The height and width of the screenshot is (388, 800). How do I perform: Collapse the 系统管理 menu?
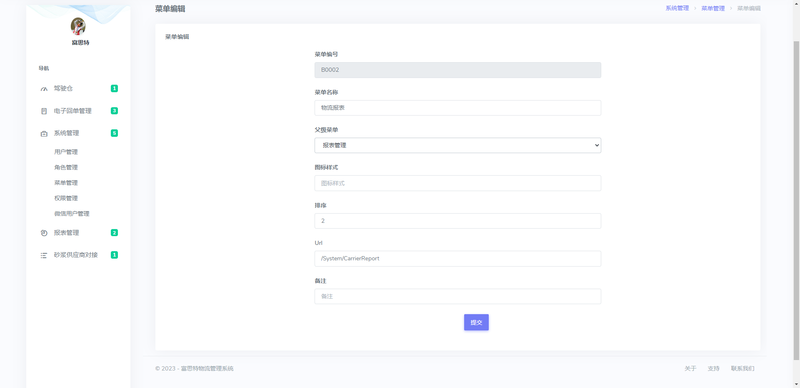point(79,133)
